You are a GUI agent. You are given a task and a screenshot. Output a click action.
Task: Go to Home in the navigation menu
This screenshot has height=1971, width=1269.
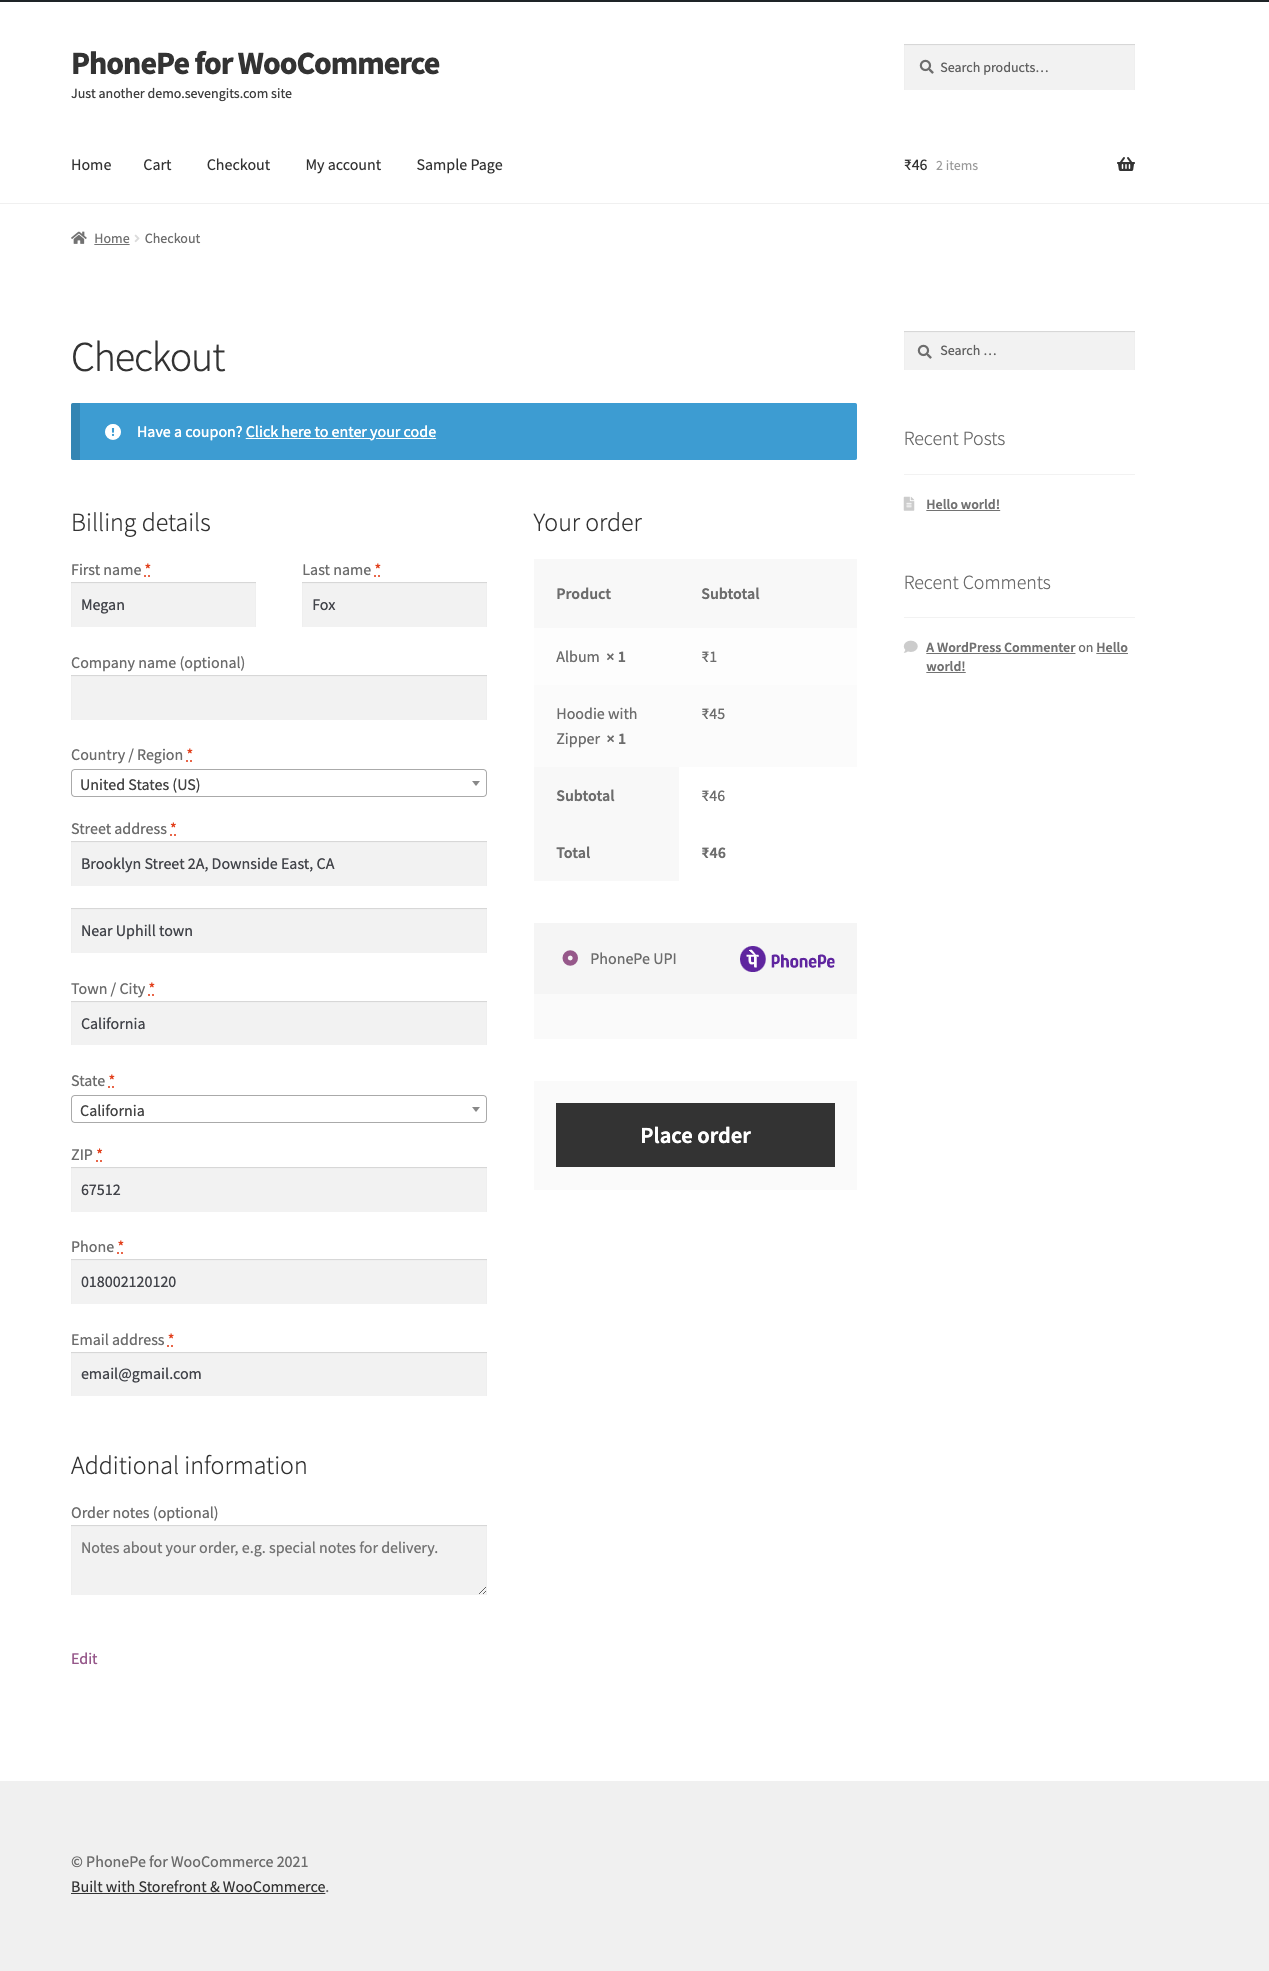tap(91, 165)
